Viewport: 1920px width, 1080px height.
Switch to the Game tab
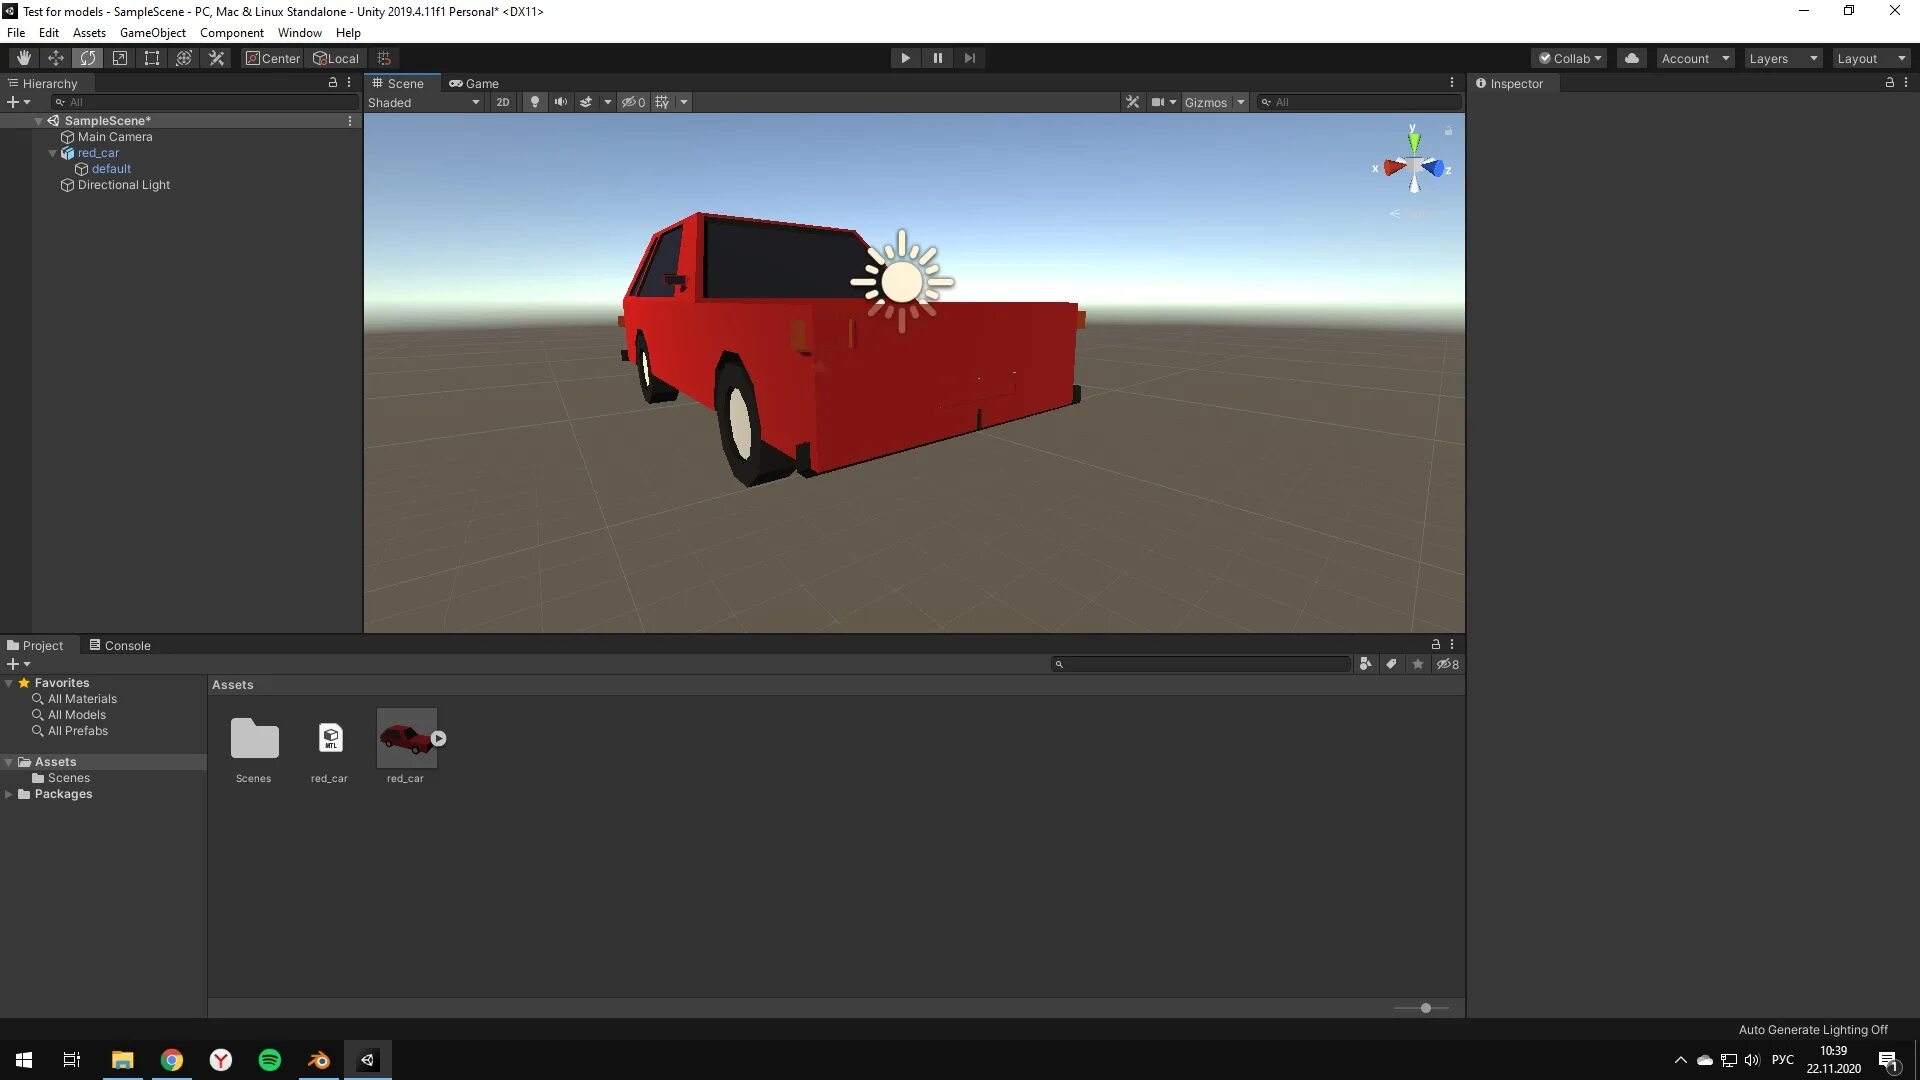coord(474,83)
